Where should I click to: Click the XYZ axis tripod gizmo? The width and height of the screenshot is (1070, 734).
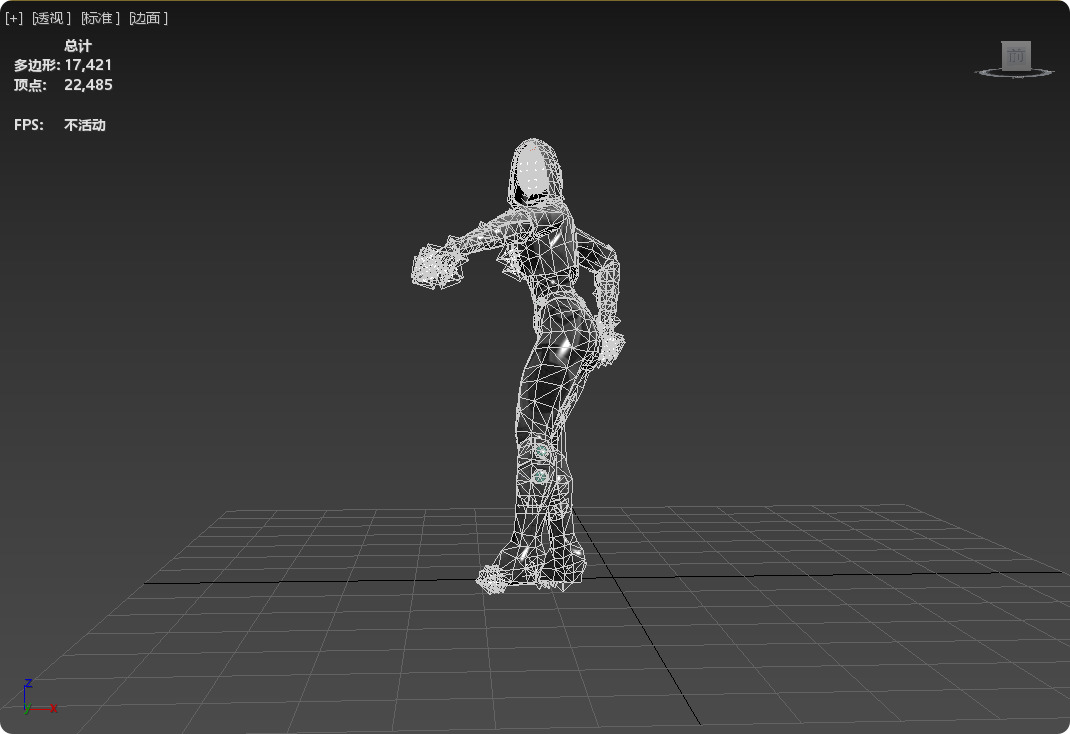pos(38,697)
